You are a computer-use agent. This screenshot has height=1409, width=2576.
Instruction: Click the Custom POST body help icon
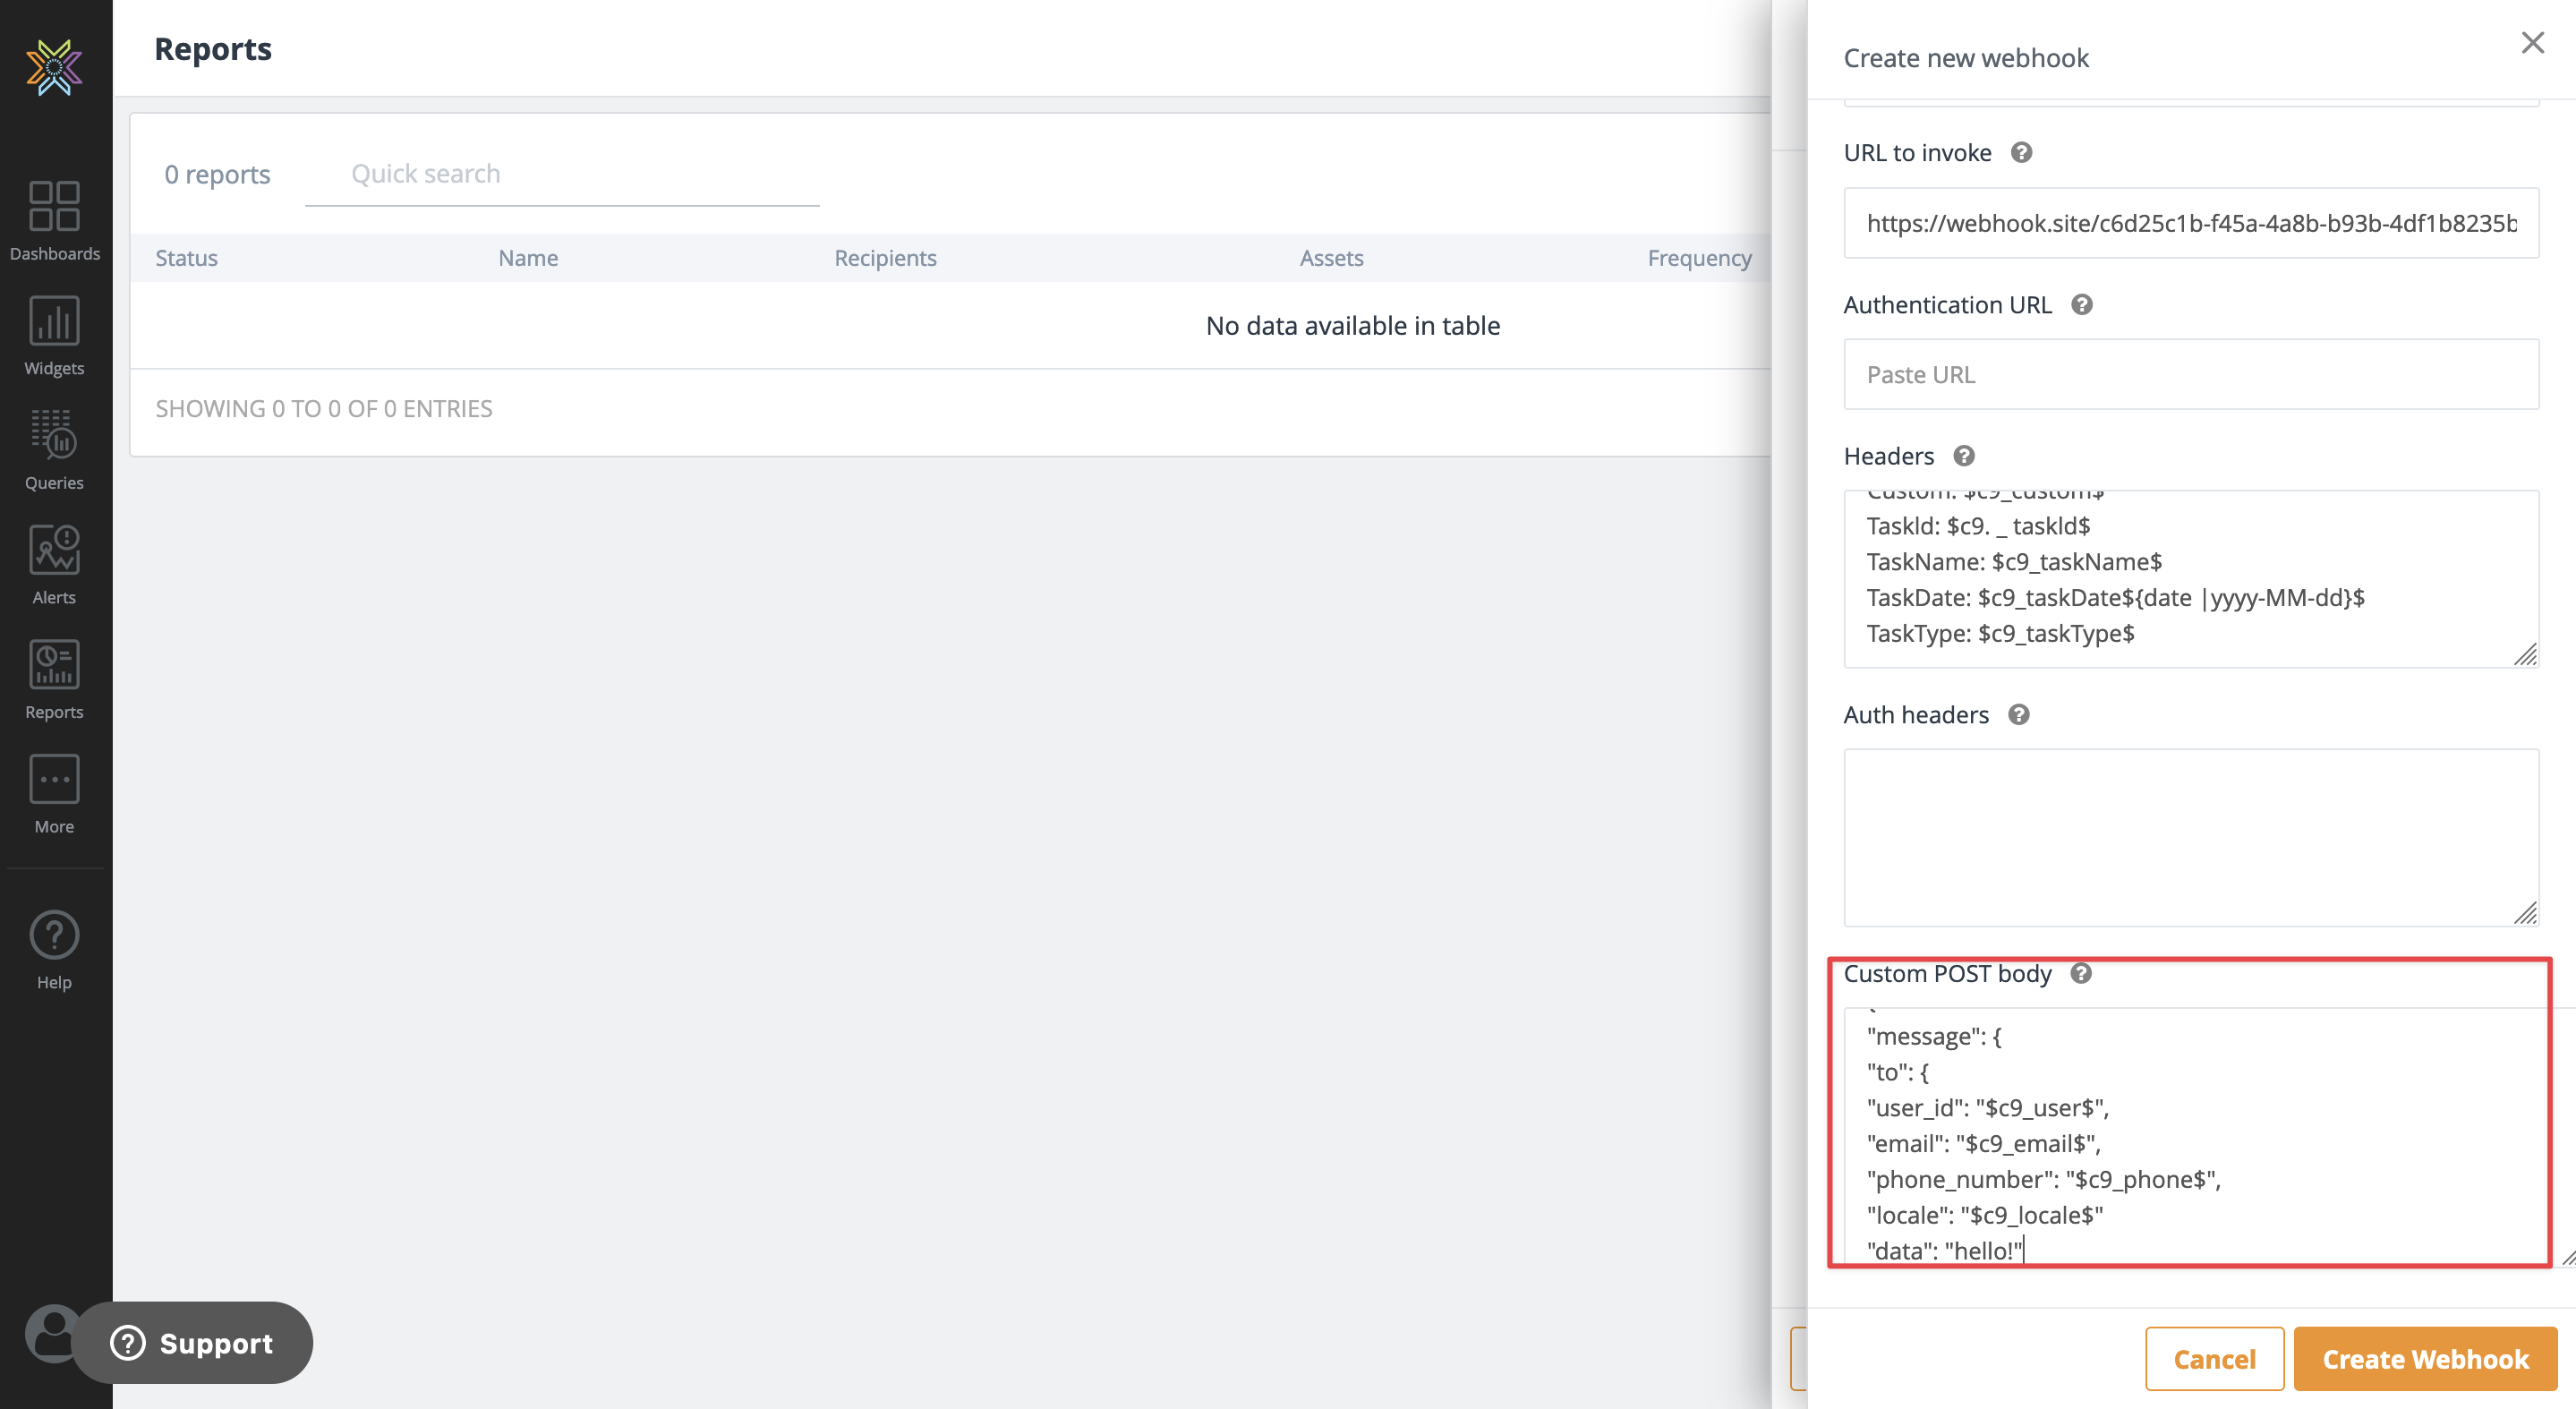(x=2080, y=974)
